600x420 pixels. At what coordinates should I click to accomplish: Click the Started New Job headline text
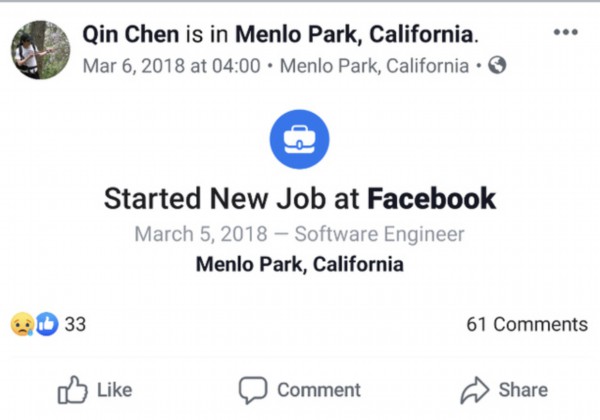coord(232,198)
